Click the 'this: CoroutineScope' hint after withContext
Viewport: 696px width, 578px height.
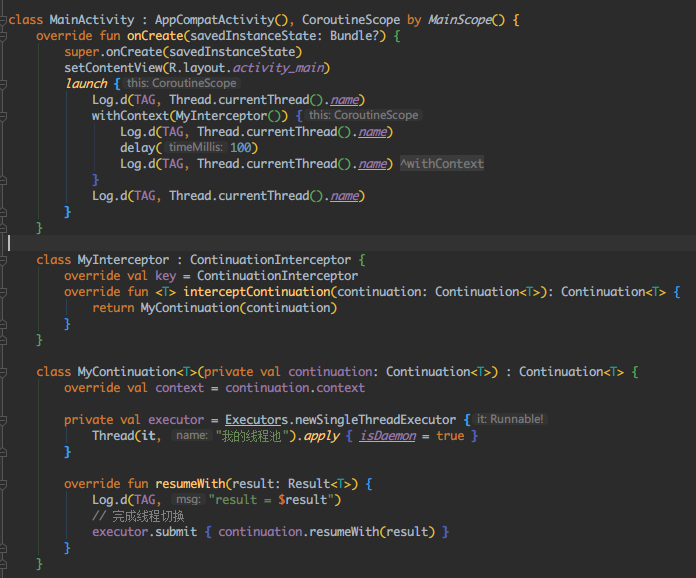(364, 115)
